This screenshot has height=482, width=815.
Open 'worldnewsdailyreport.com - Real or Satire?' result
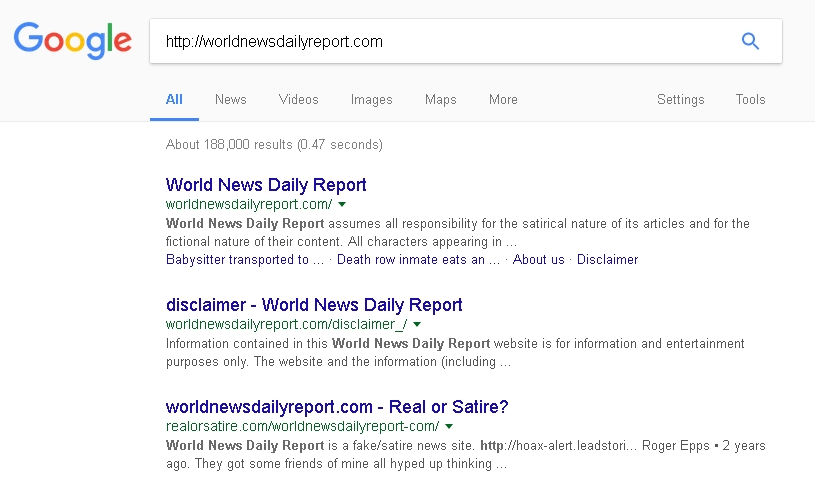(337, 407)
